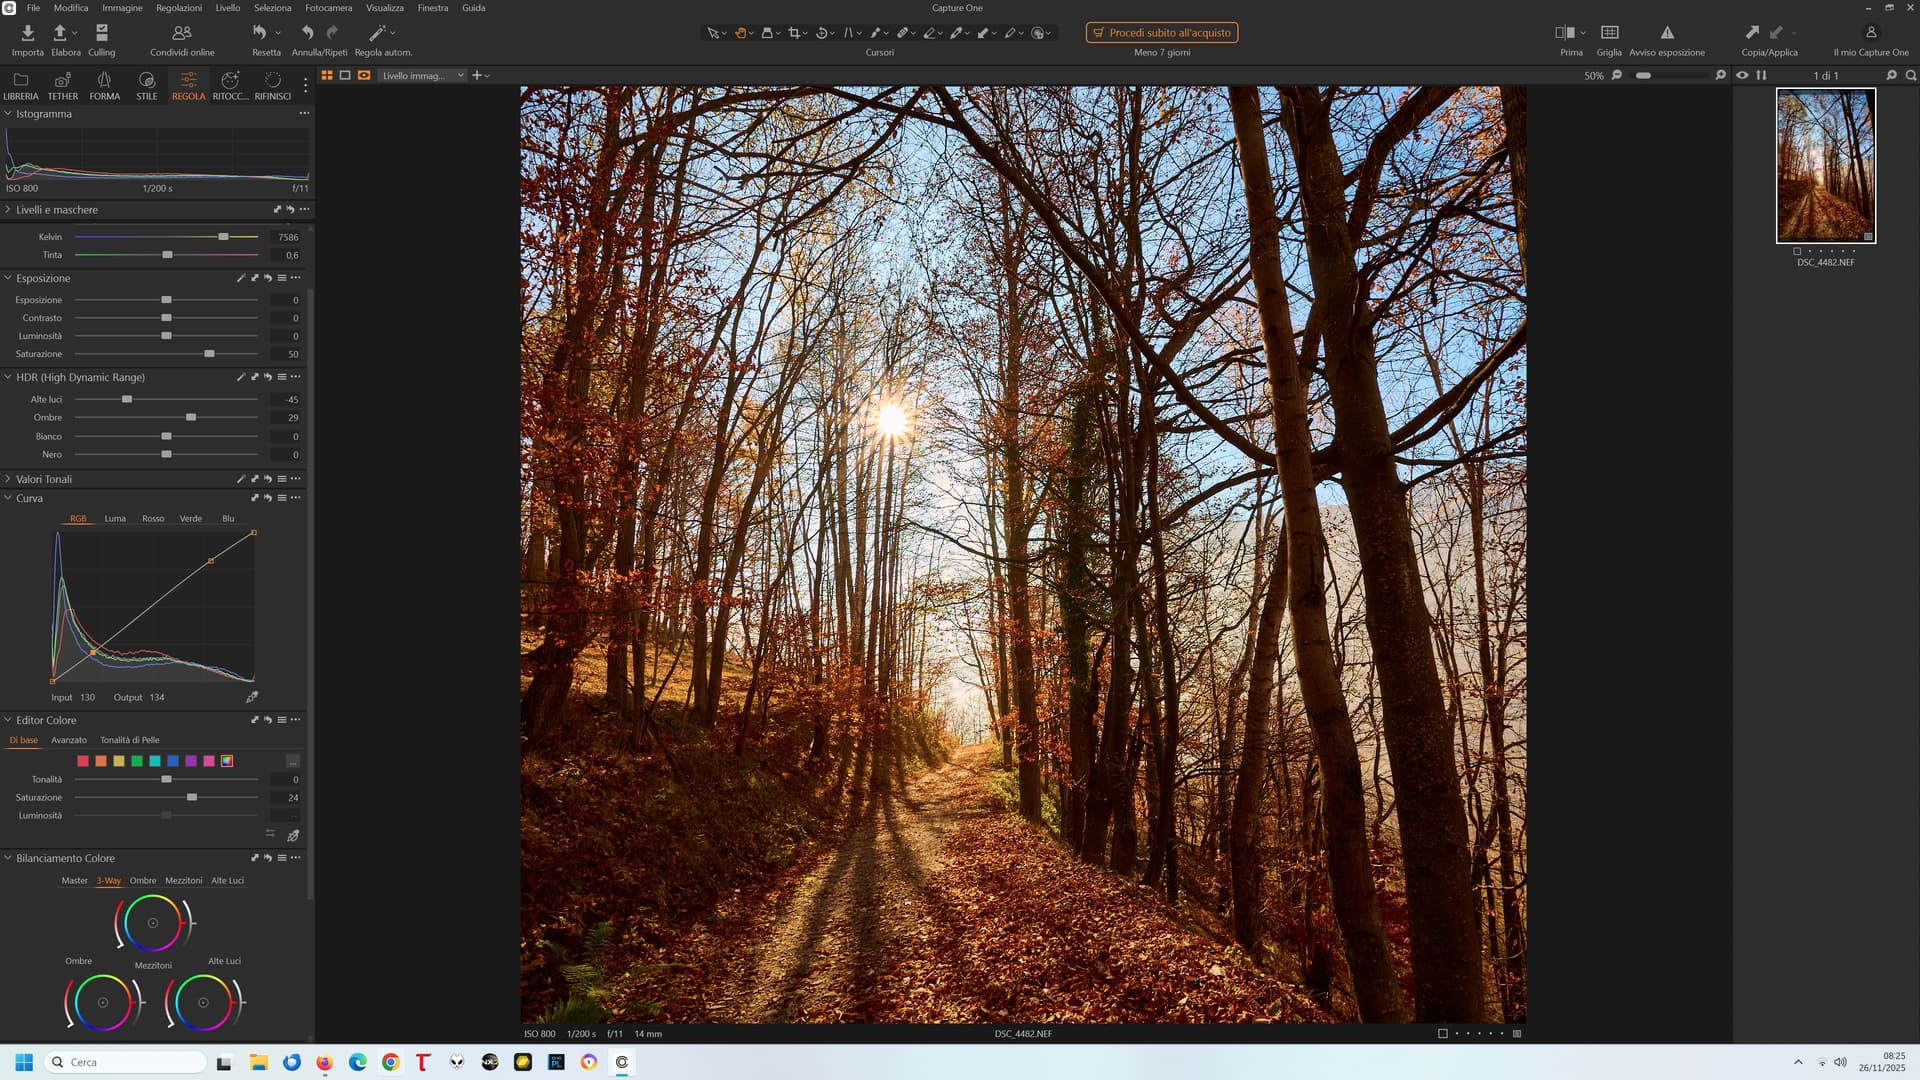Select the DSC_4482.NEF thumbnail

[x=1825, y=166]
